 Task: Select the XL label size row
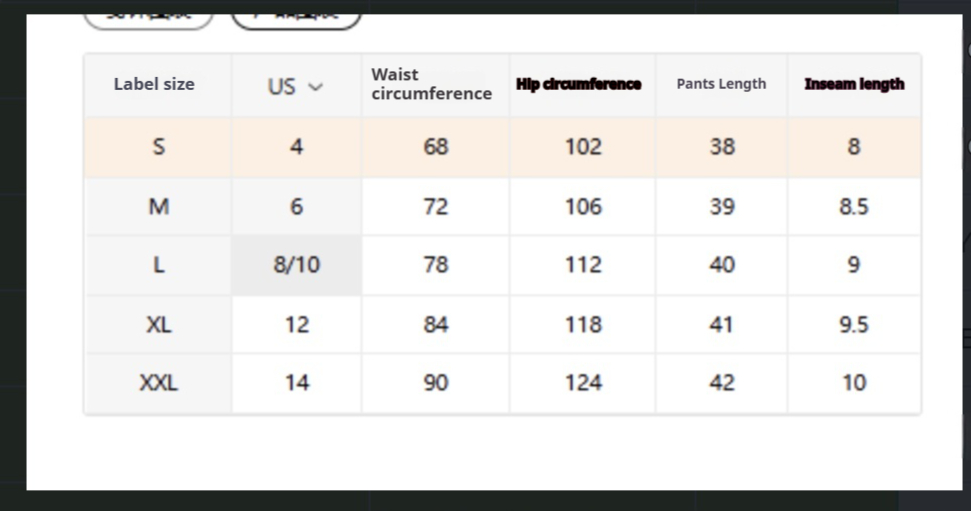158,324
